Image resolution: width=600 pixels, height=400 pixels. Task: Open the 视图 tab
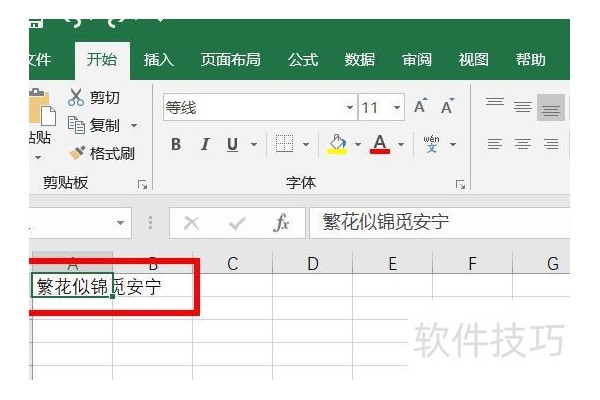tap(474, 60)
